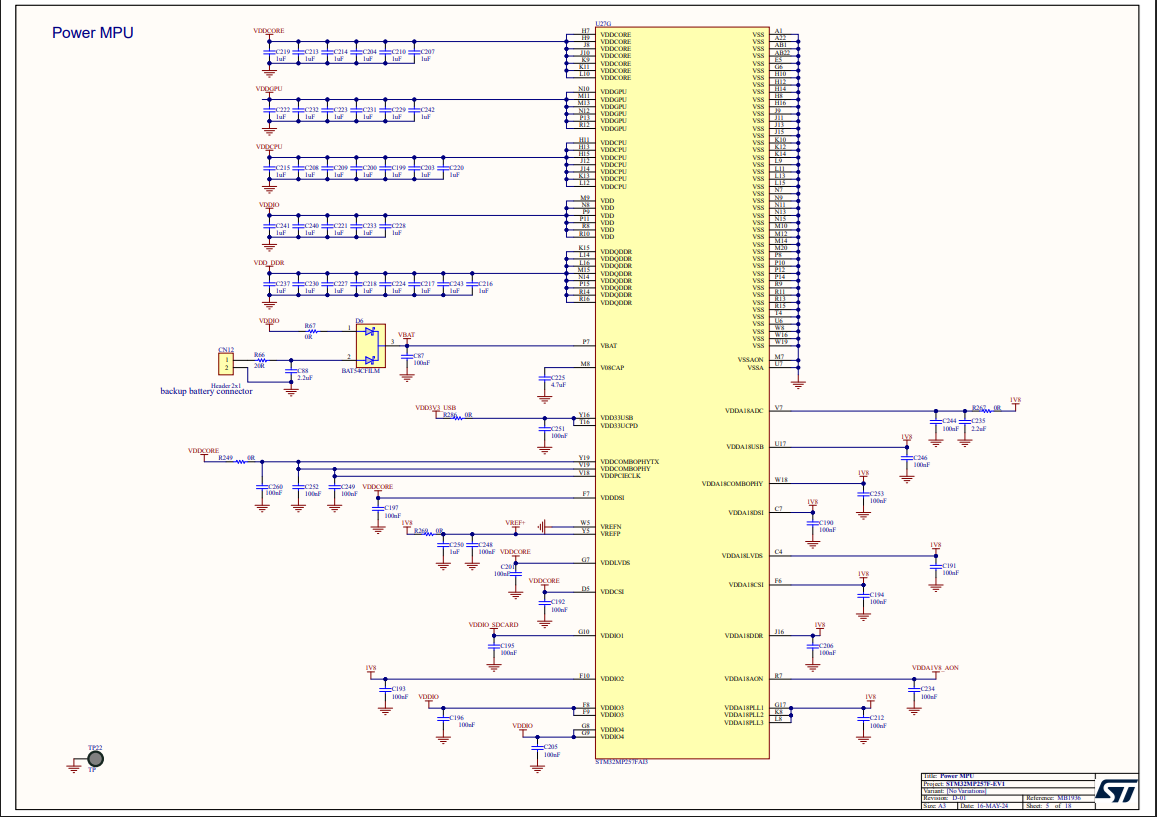Select capacitor C193 symbol
1157x817 pixels.
[x=384, y=690]
